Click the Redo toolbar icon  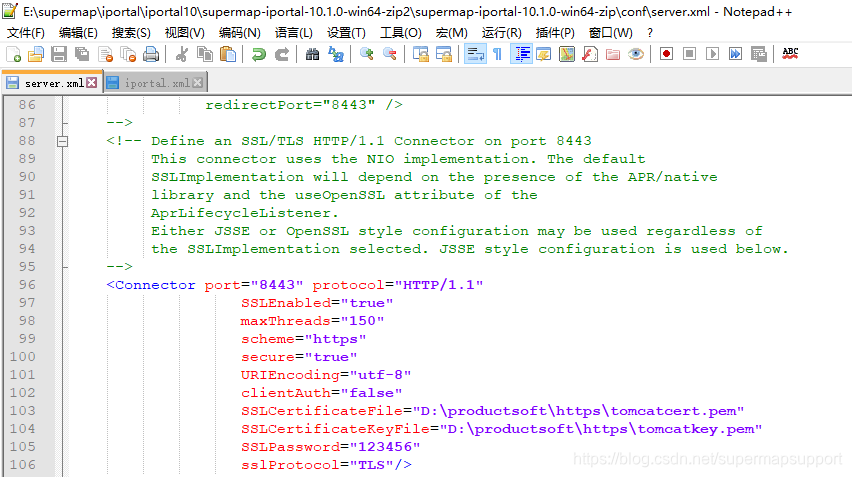click(281, 54)
